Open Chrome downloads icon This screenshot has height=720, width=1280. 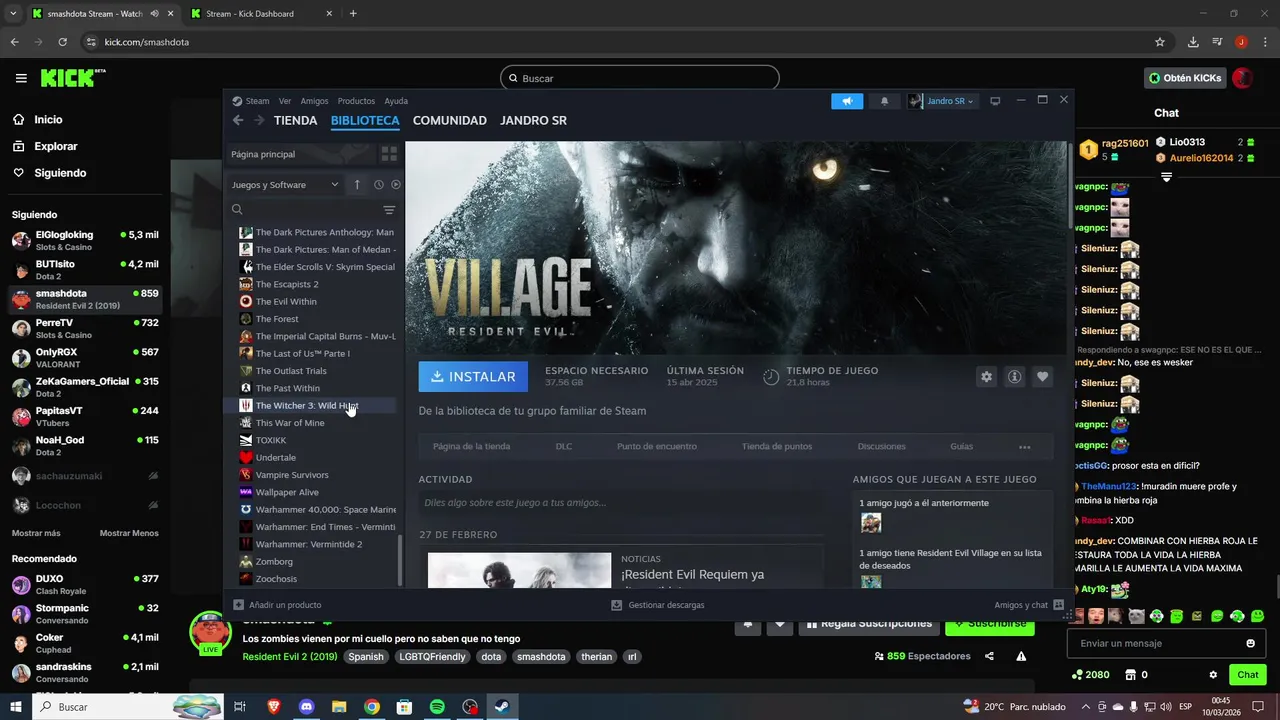[x=1193, y=42]
